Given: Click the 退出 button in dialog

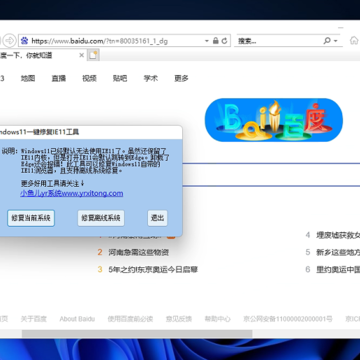Looking at the screenshot, I should [x=158, y=218].
